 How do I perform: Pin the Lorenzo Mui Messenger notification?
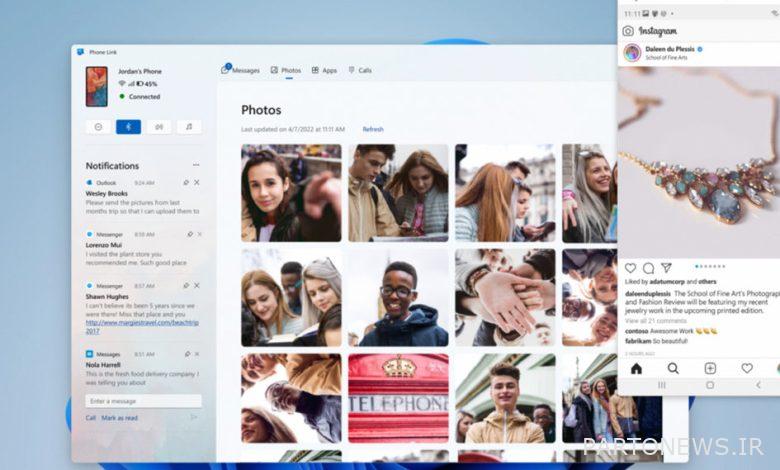pyautogui.click(x=190, y=234)
